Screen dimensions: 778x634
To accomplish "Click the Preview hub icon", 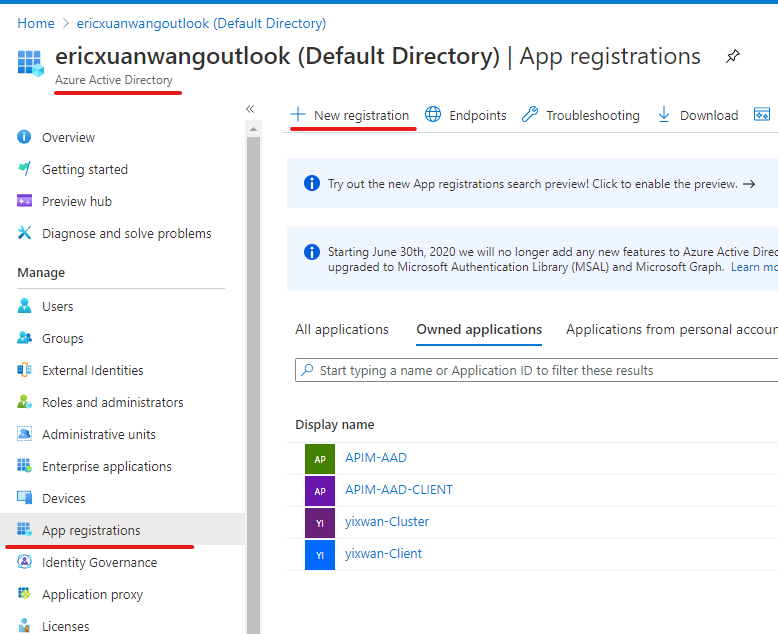I will coord(24,201).
